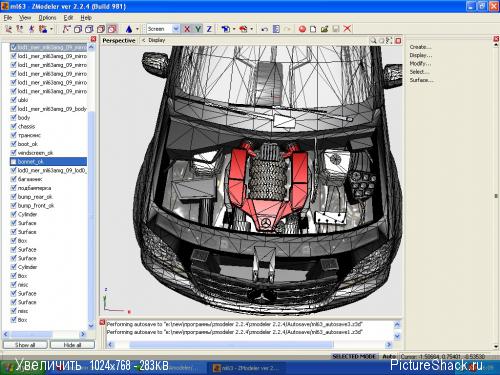This screenshot has width=500, height=375.
Task: Enable the bonnet_ok checkbox
Action: pyautogui.click(x=14, y=162)
